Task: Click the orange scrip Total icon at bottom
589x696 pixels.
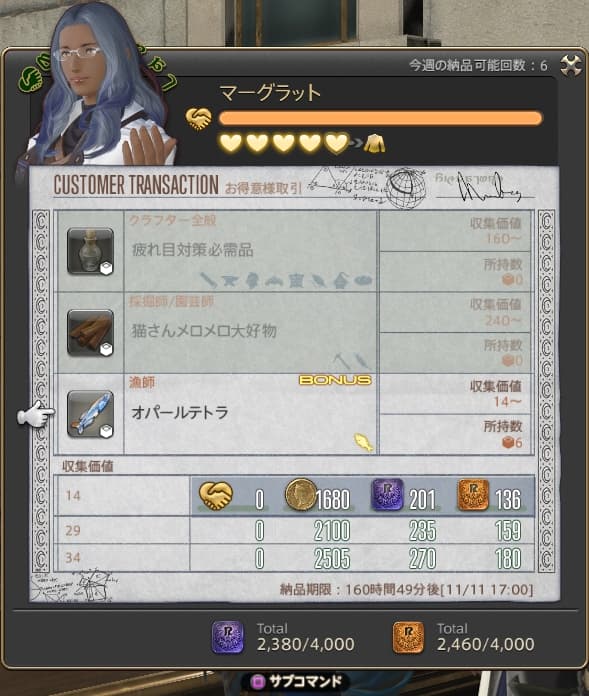Action: (x=408, y=637)
